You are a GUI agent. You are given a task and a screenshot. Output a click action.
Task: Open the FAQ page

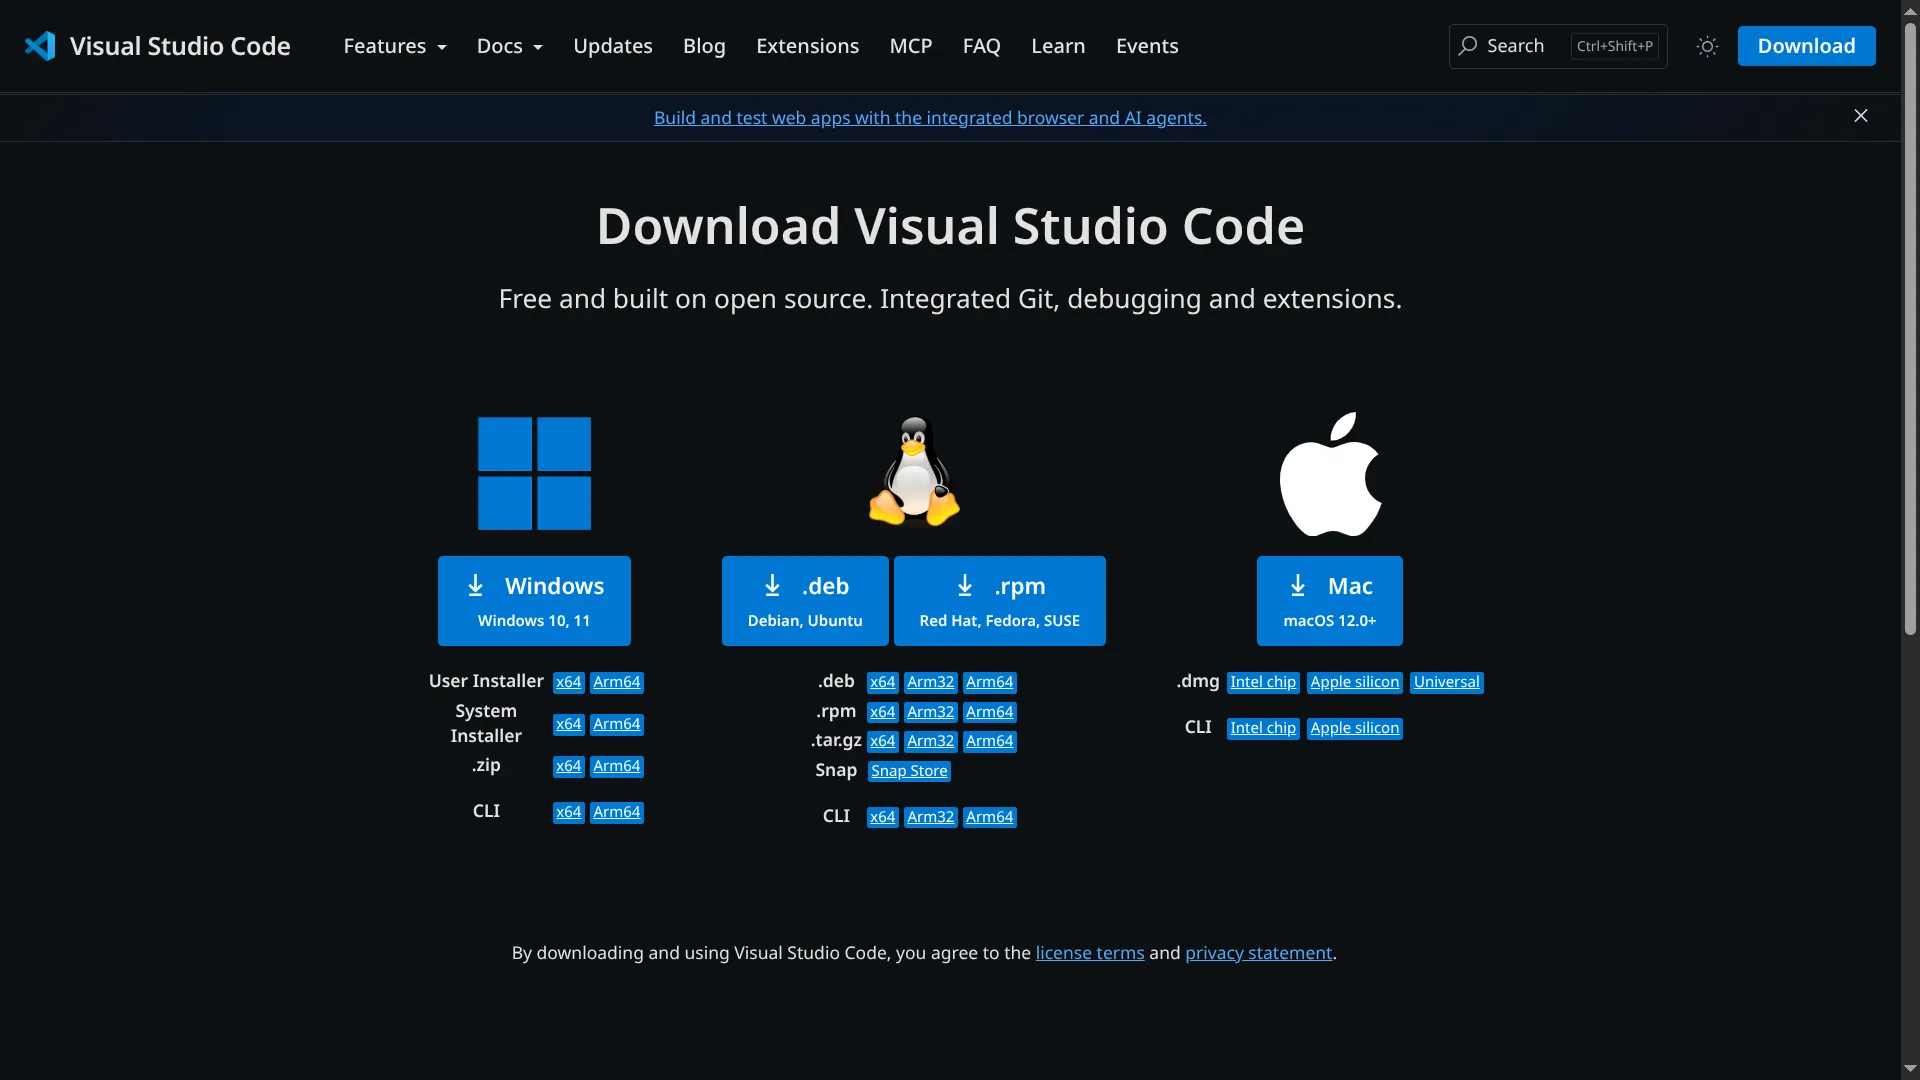[x=982, y=46]
